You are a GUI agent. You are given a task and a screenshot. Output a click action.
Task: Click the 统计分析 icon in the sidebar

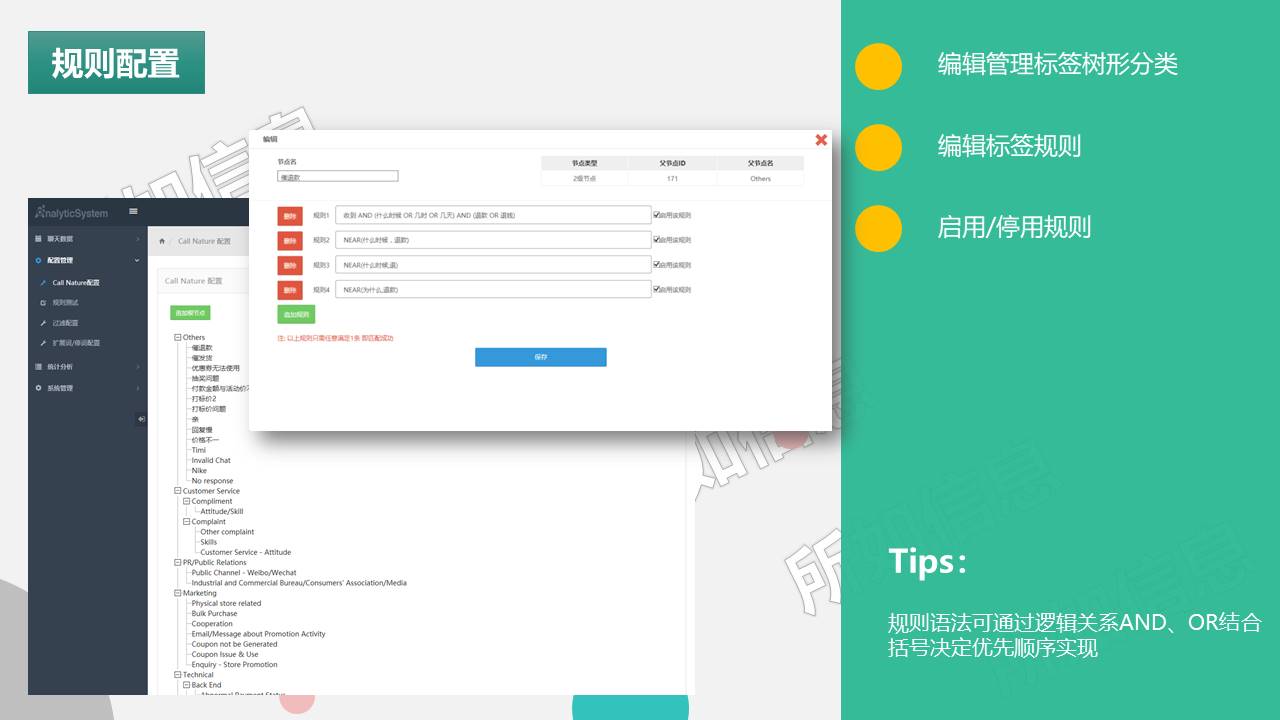(38, 367)
